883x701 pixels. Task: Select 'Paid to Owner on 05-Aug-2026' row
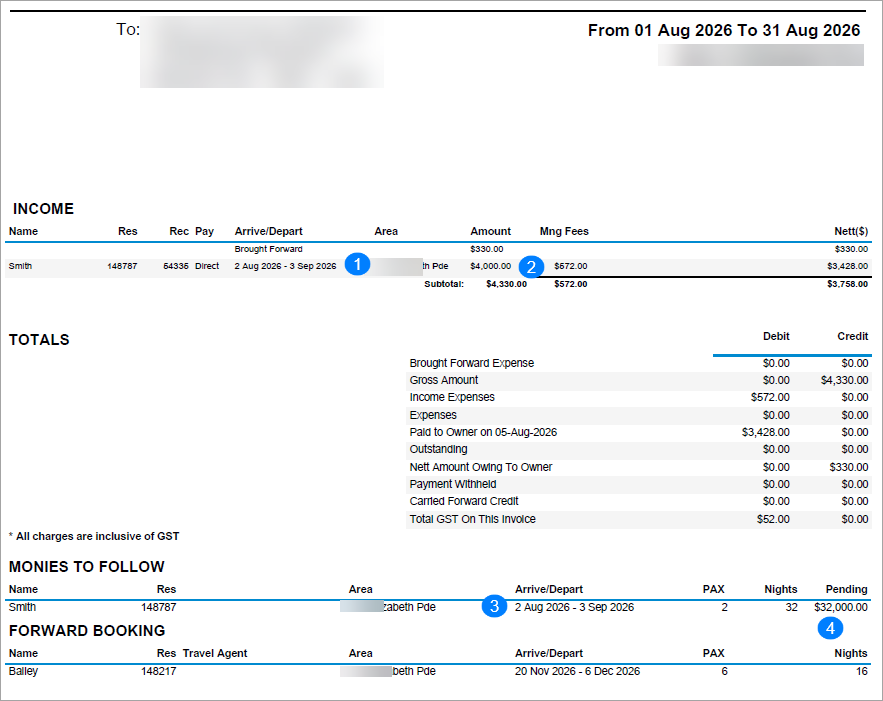click(639, 432)
